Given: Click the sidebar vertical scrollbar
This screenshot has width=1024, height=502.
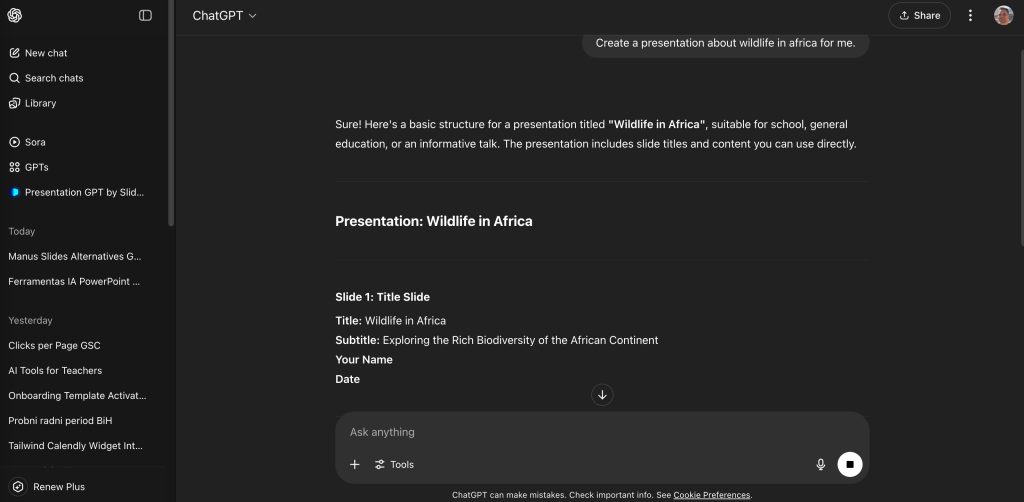Looking at the screenshot, I should point(171,113).
